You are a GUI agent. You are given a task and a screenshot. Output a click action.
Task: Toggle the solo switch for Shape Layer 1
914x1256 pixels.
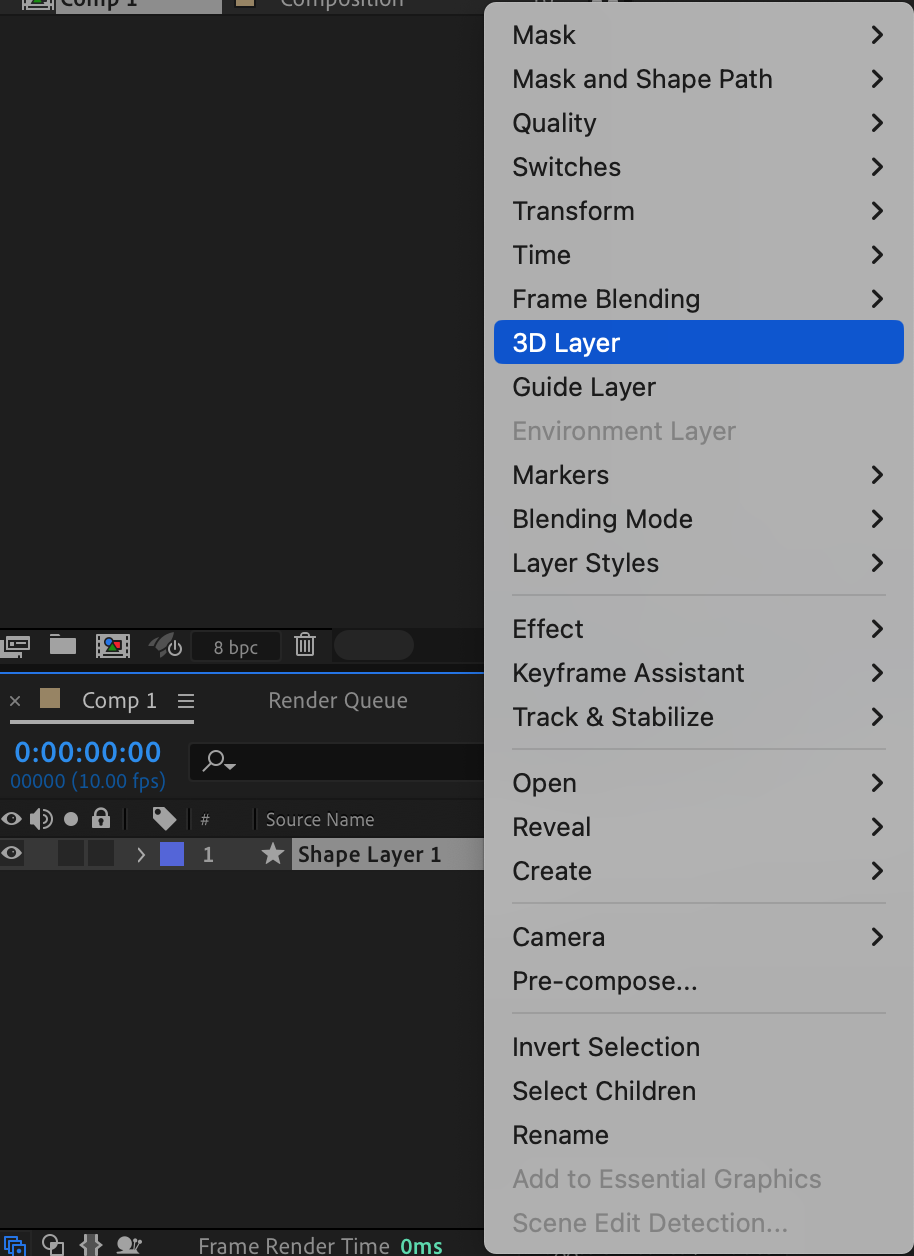click(x=70, y=854)
